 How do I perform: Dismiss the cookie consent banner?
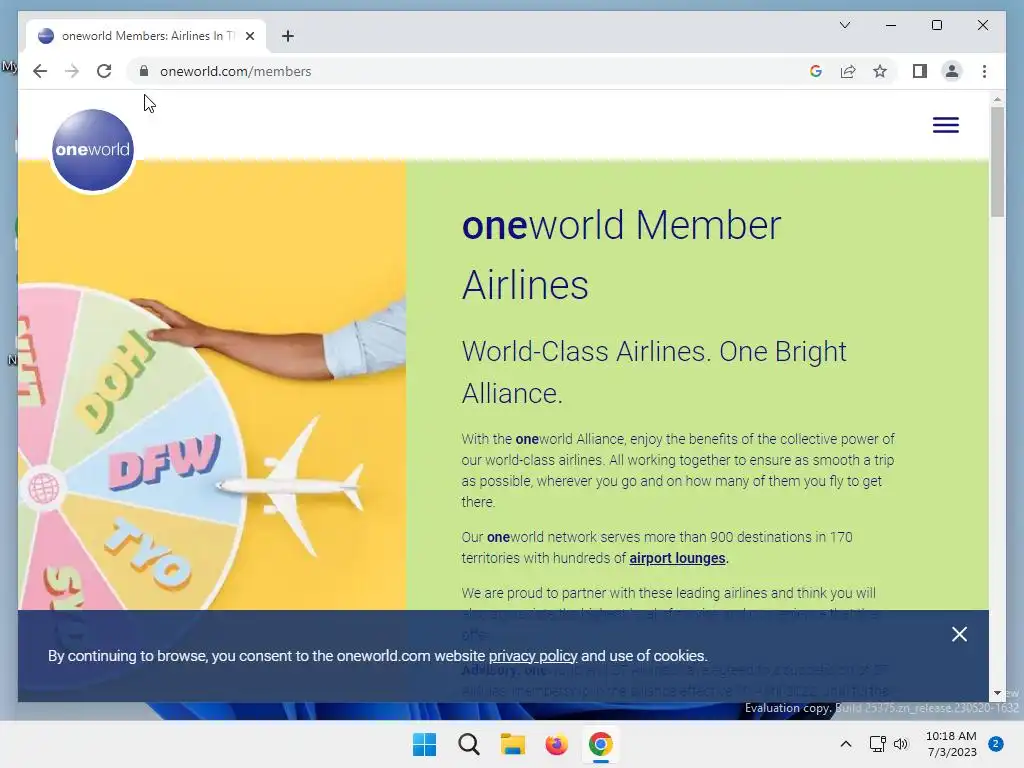[959, 634]
